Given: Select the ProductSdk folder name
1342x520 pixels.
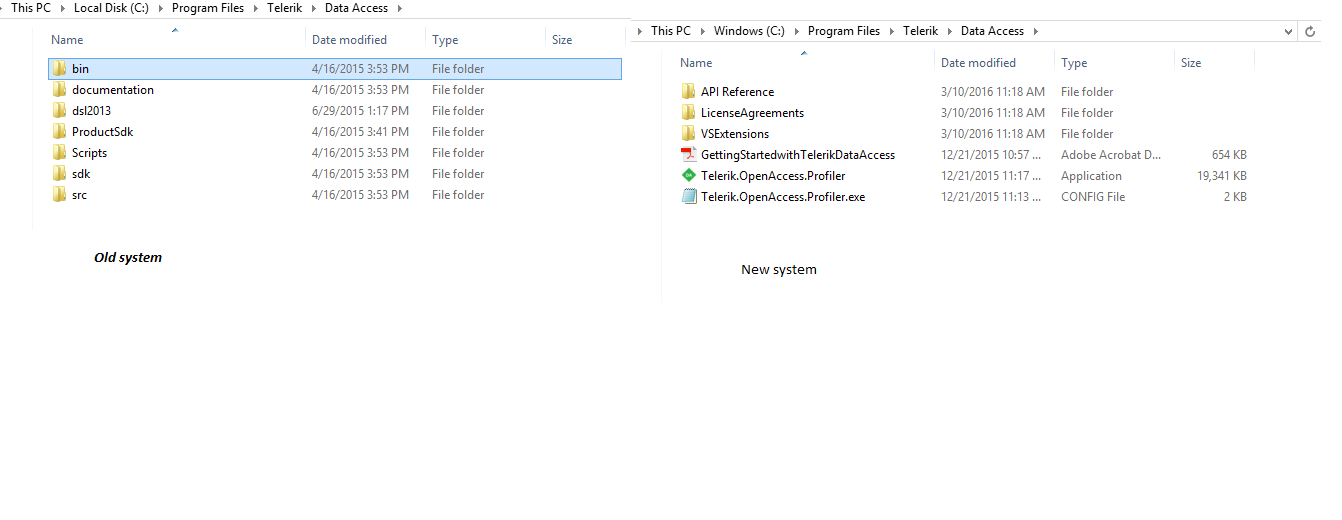Looking at the screenshot, I should (x=102, y=132).
